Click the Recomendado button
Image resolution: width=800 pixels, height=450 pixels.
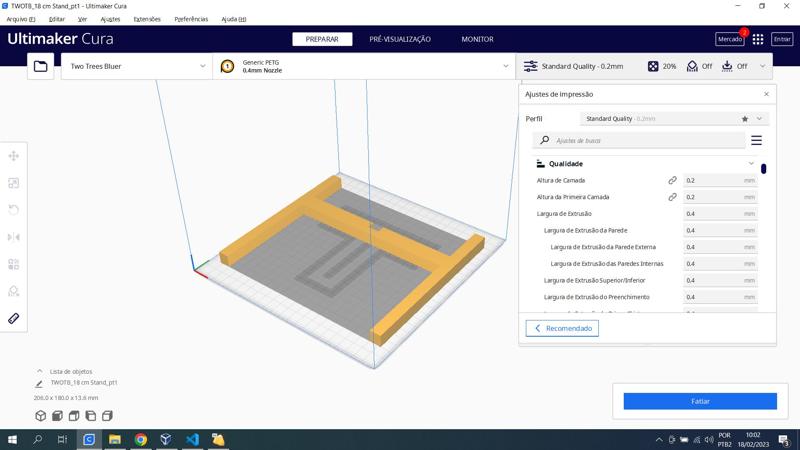[x=562, y=329]
